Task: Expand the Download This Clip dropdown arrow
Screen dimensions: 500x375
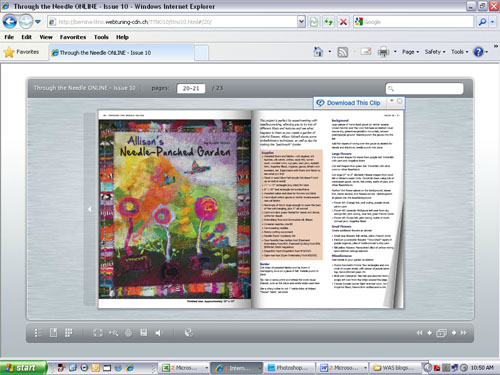Action: [392, 101]
